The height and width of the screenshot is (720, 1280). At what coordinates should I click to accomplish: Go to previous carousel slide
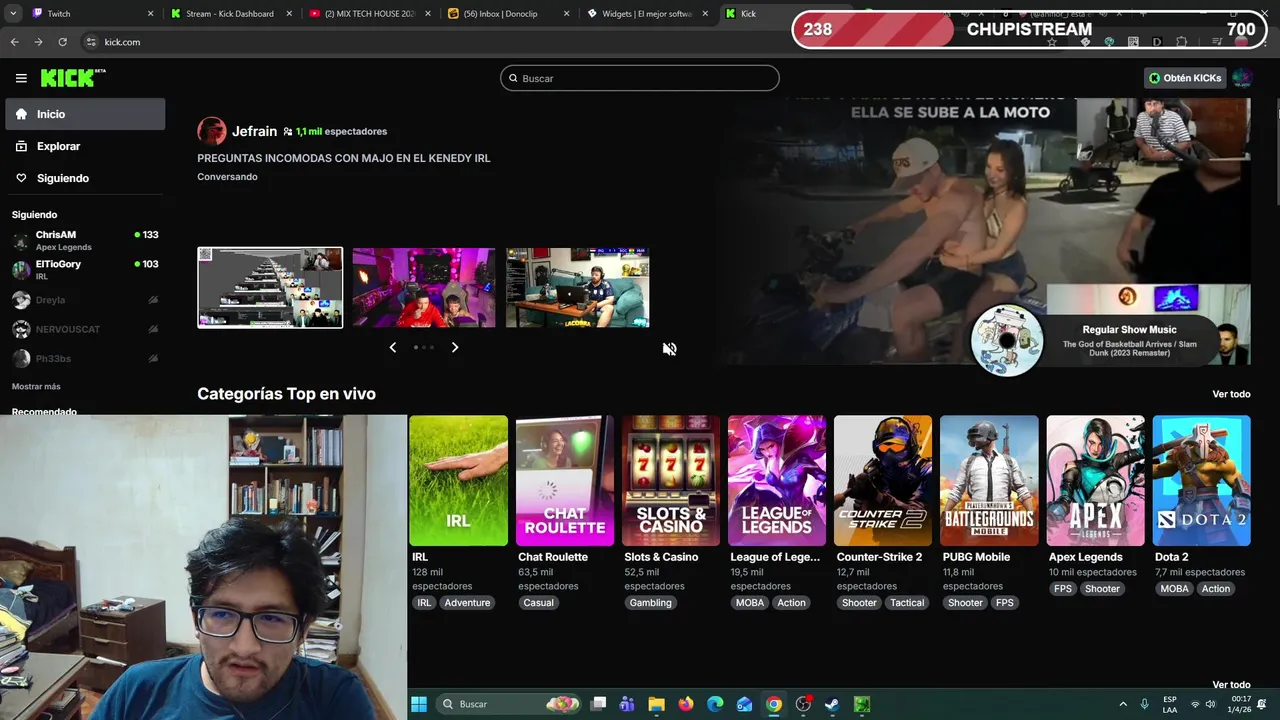pyautogui.click(x=392, y=347)
